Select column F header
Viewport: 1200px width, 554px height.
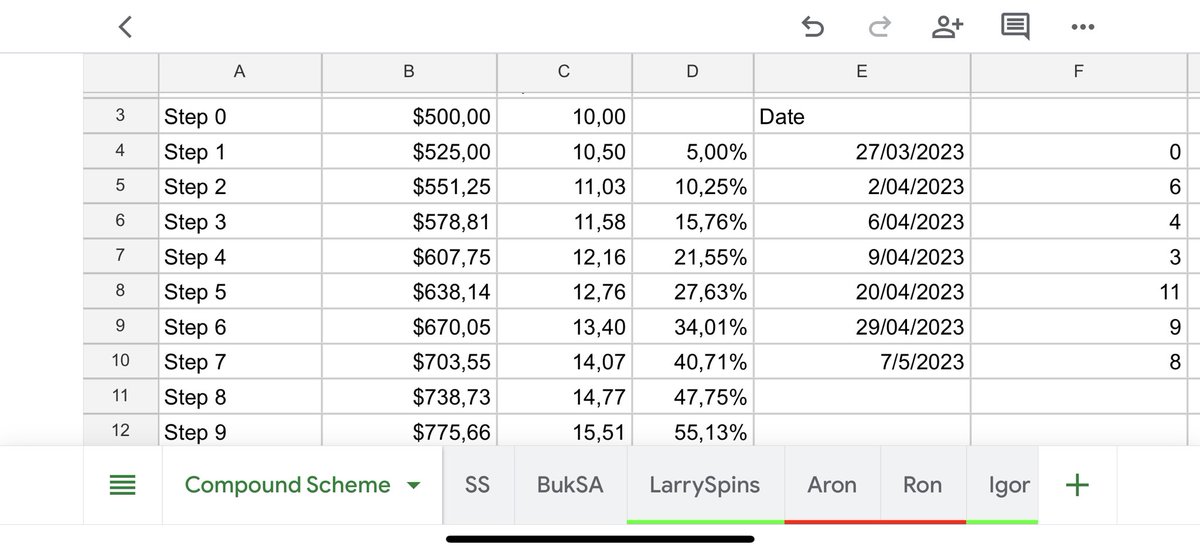(1078, 71)
